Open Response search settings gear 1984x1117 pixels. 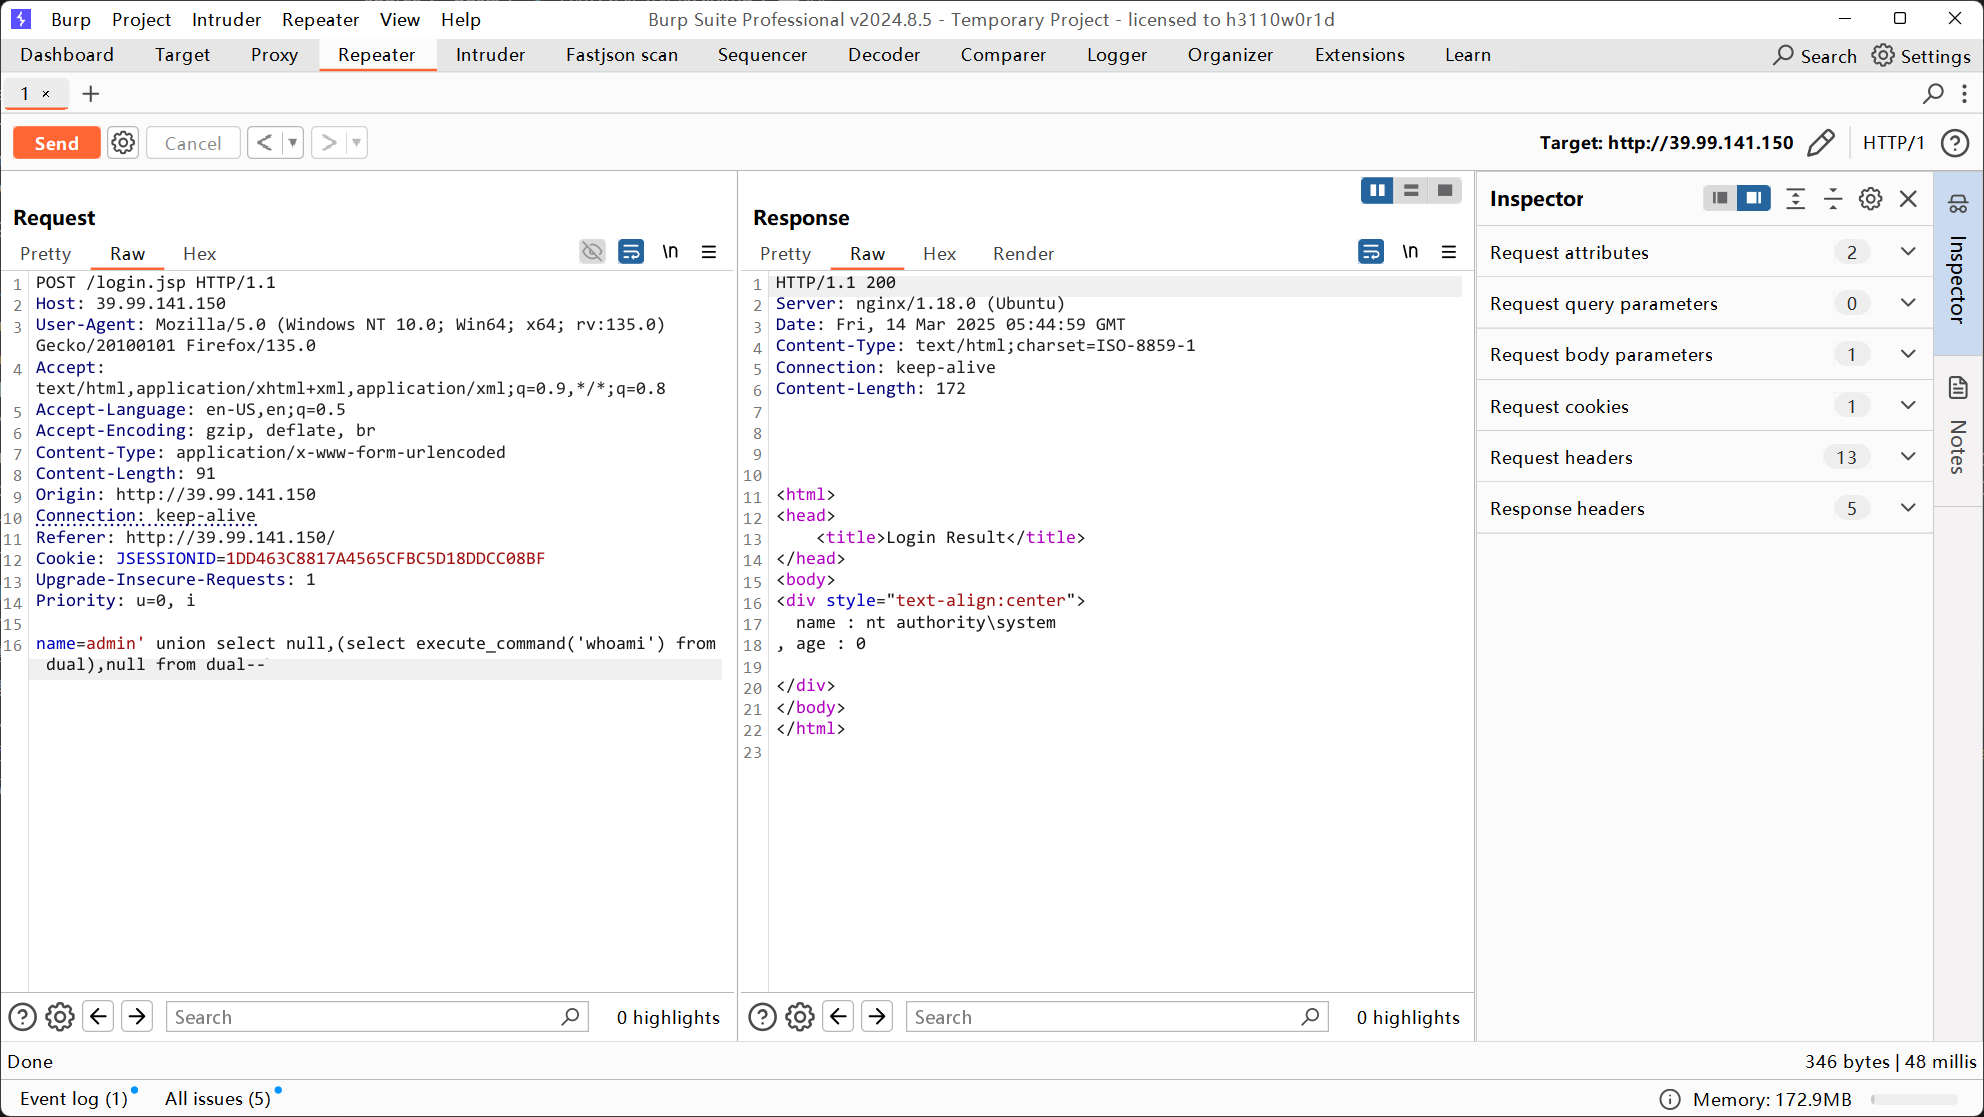coord(800,1017)
